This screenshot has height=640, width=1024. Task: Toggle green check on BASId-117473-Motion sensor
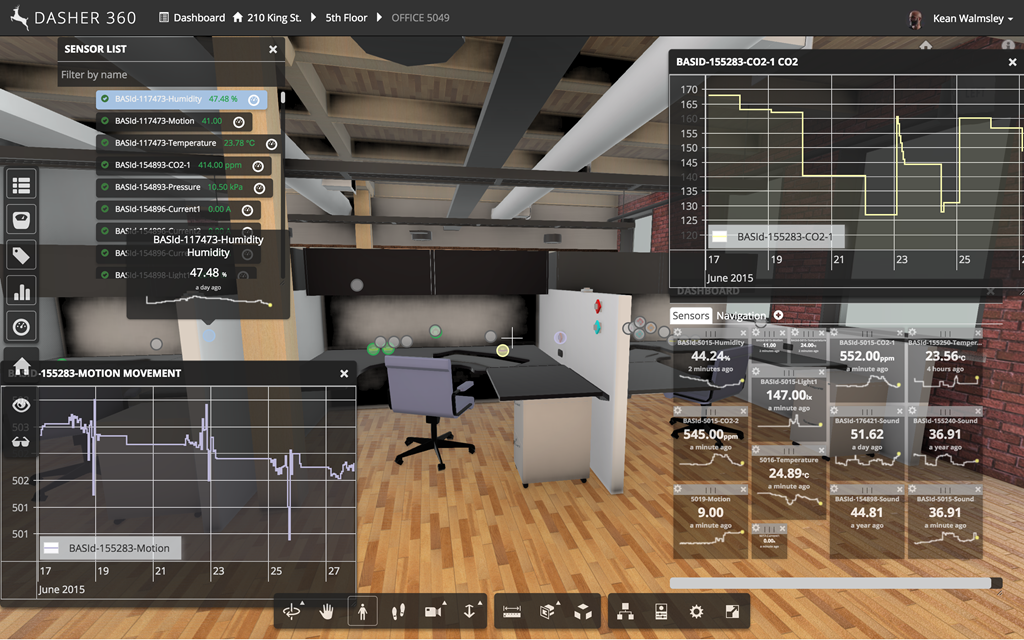(x=105, y=121)
